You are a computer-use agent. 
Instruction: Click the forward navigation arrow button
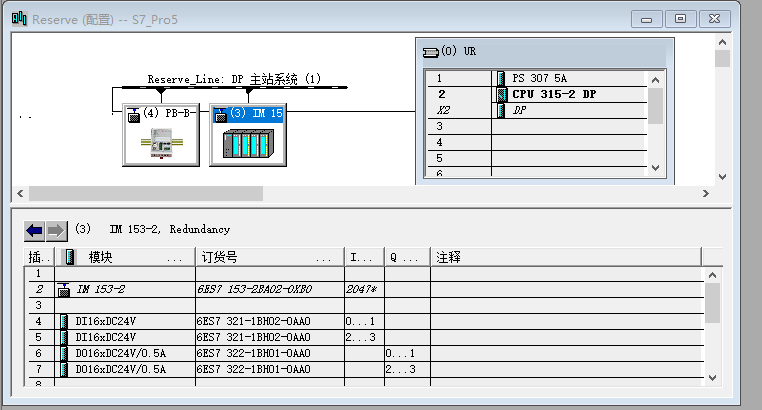[56, 230]
